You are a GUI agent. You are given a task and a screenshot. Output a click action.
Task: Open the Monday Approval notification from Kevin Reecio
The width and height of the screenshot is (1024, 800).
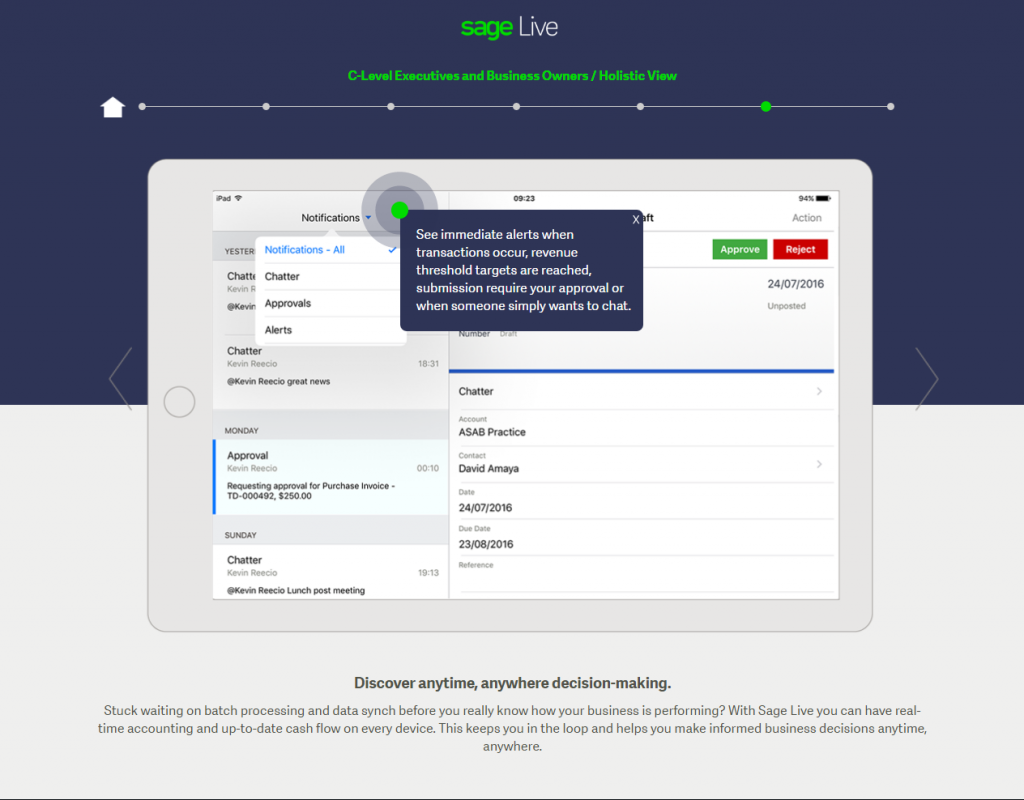[x=331, y=477]
